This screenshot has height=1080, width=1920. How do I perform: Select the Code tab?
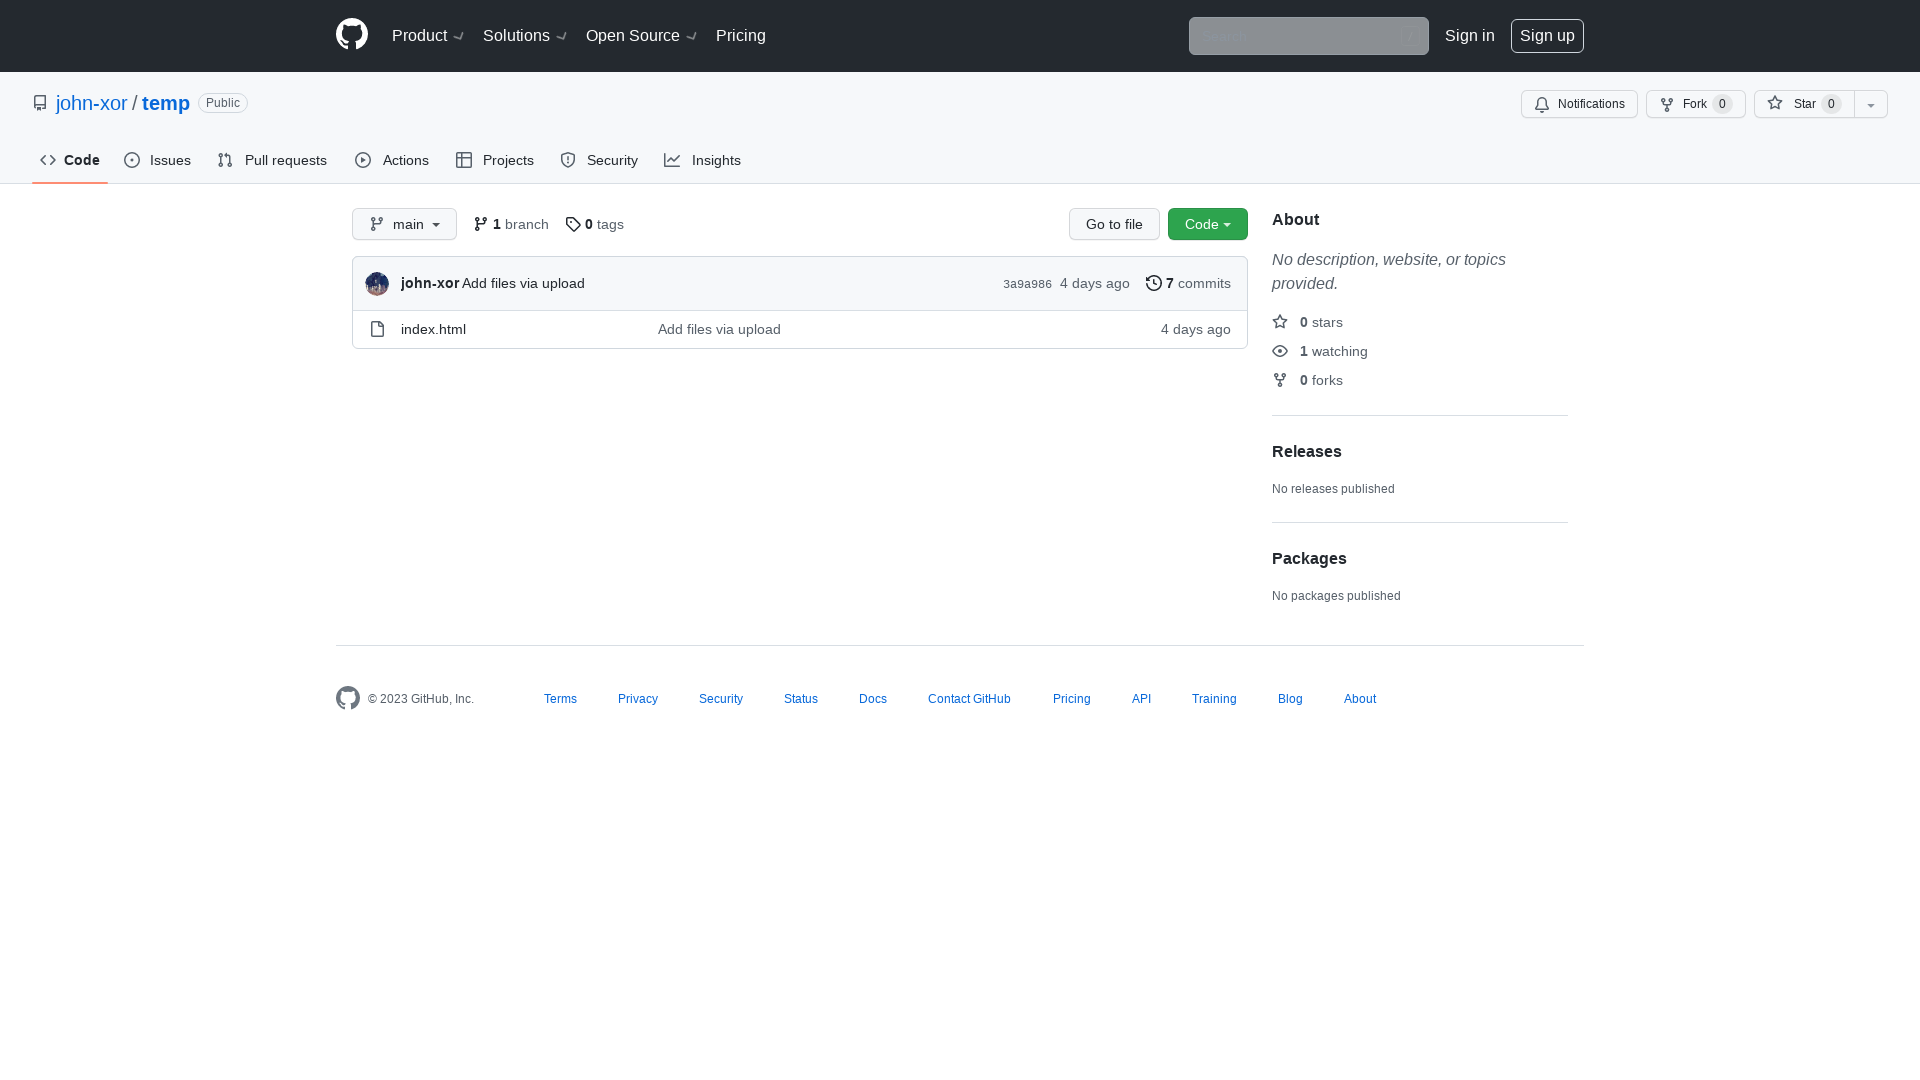[x=70, y=160]
